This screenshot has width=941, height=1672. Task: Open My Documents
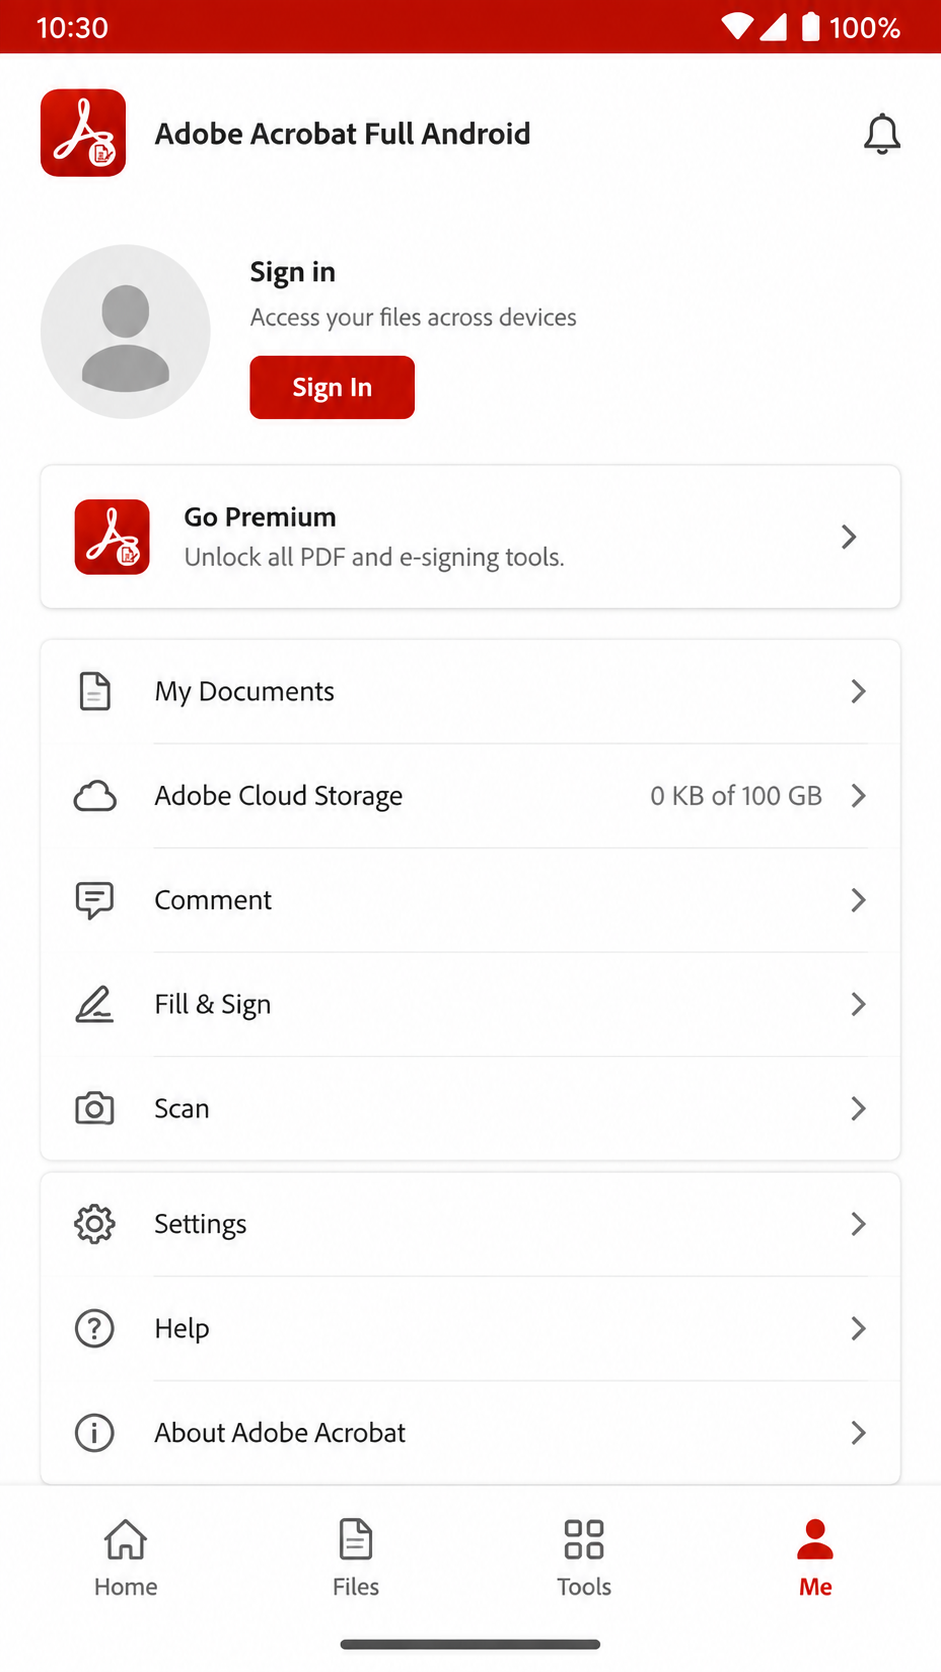coord(470,691)
